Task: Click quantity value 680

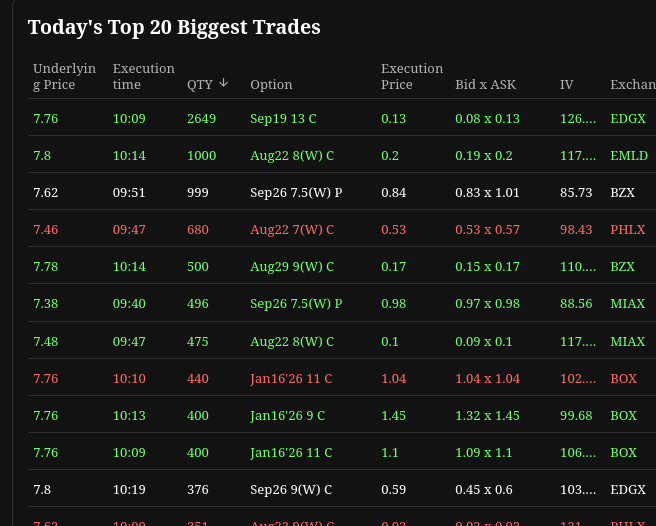Action: pos(197,230)
